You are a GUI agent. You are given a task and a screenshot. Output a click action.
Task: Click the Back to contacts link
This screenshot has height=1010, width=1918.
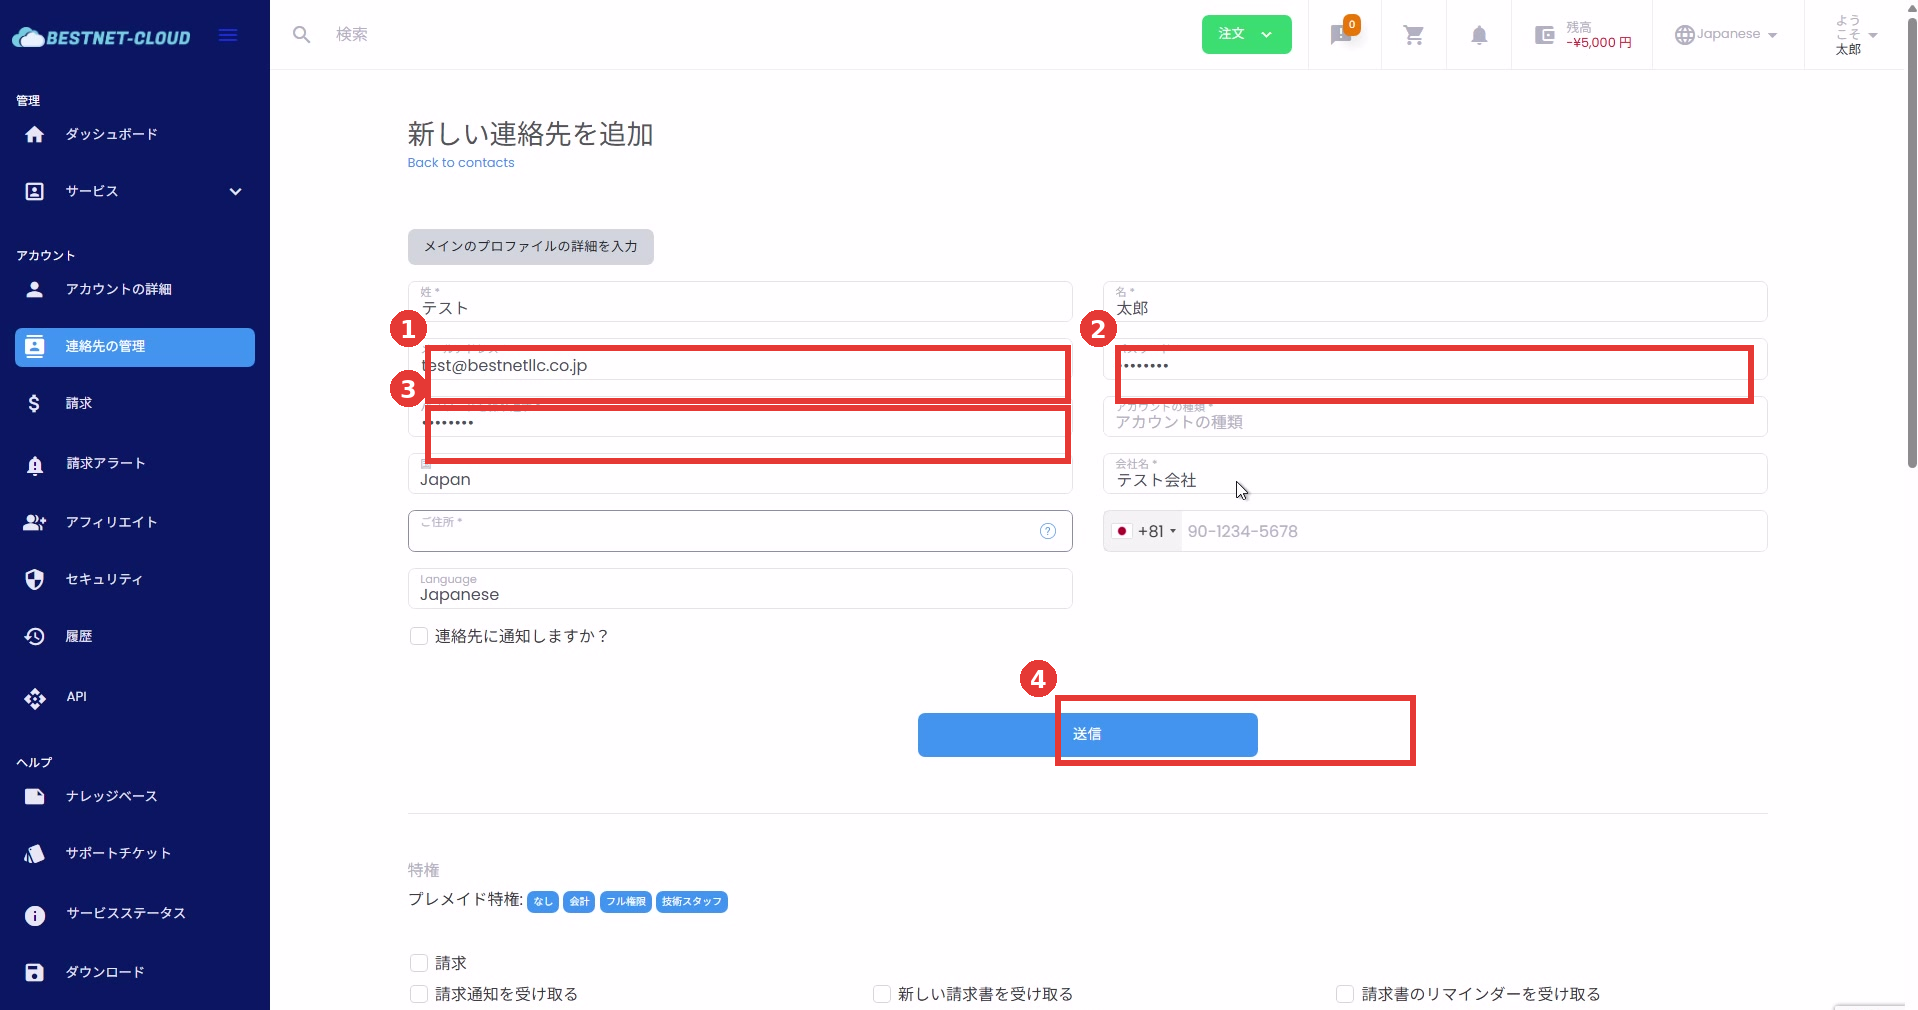pyautogui.click(x=460, y=163)
